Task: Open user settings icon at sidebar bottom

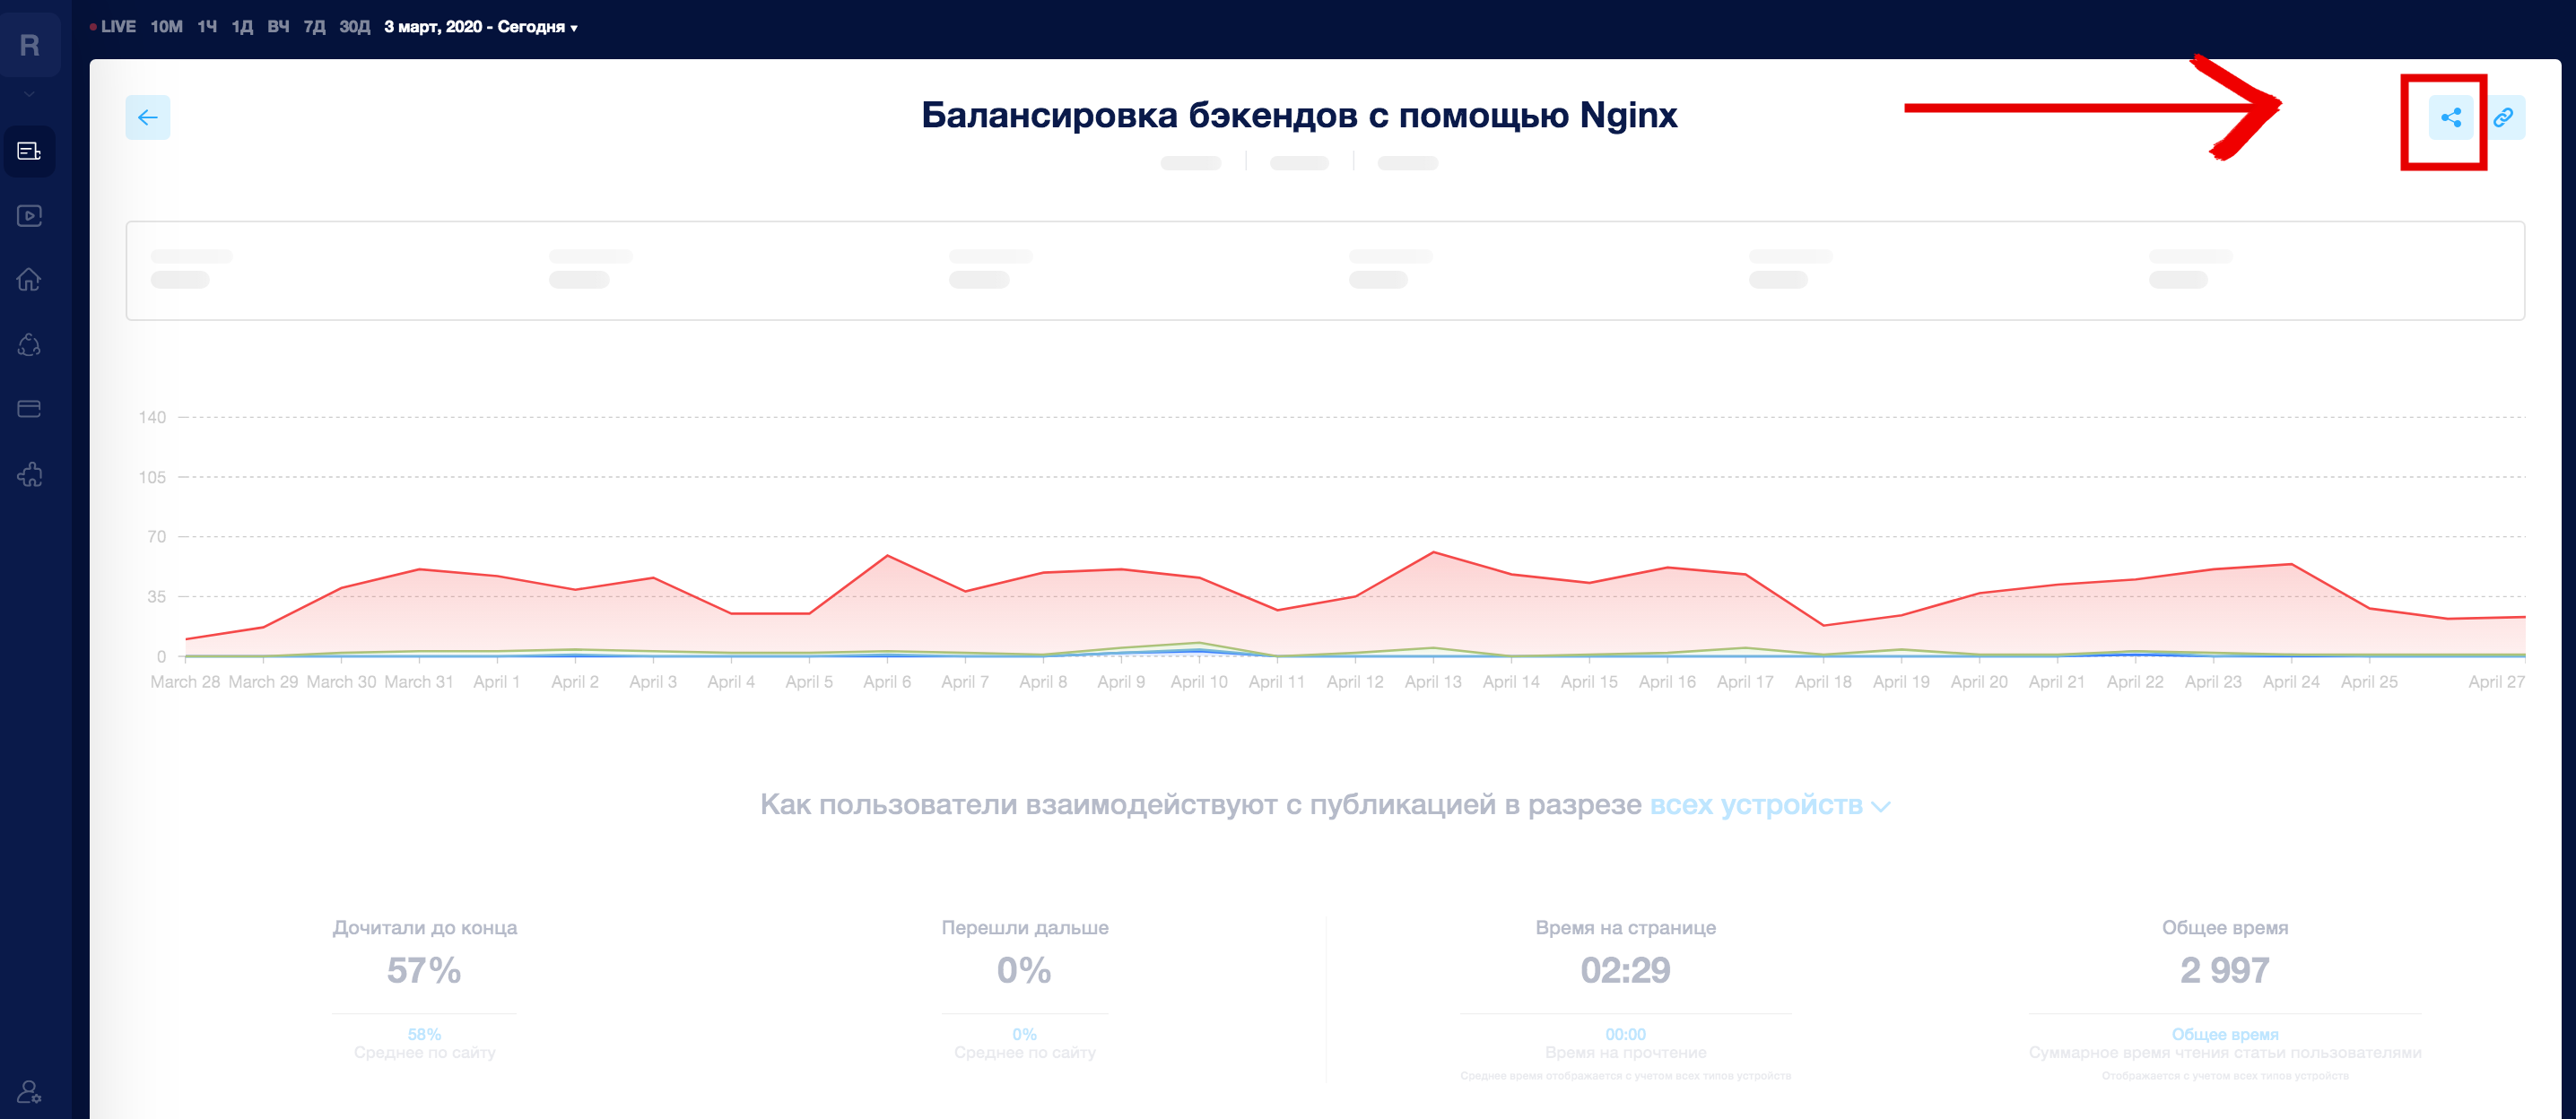Action: [x=30, y=1091]
